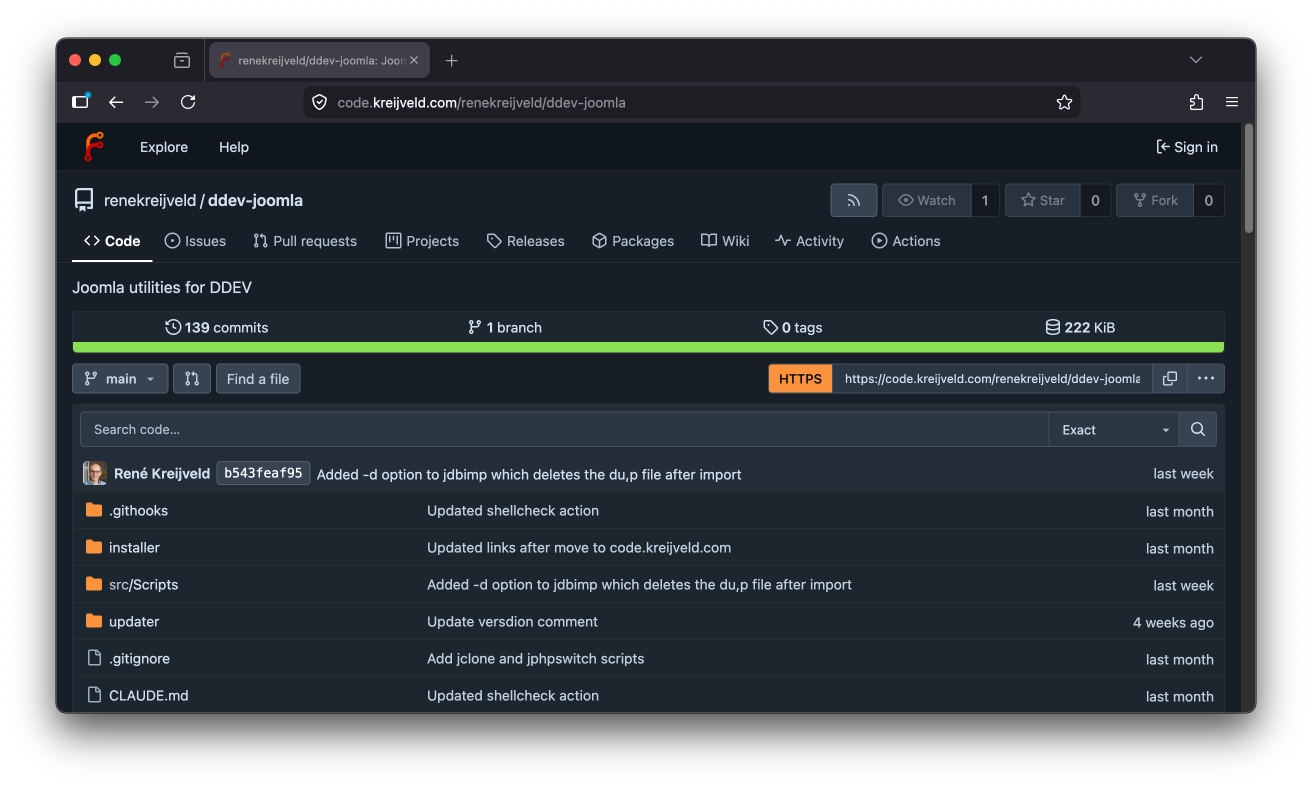The image size is (1312, 787).
Task: Select HTTPS clone protocol
Action: coord(800,379)
